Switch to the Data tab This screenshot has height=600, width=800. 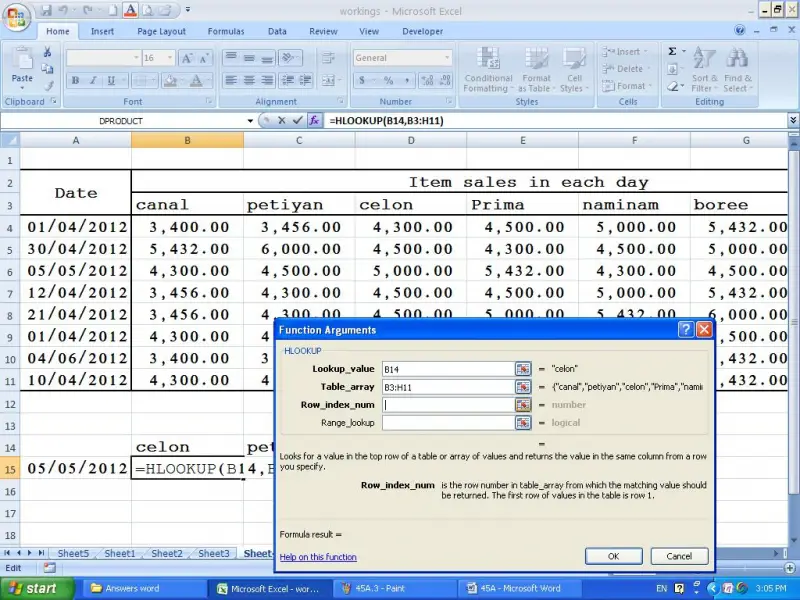pyautogui.click(x=277, y=31)
